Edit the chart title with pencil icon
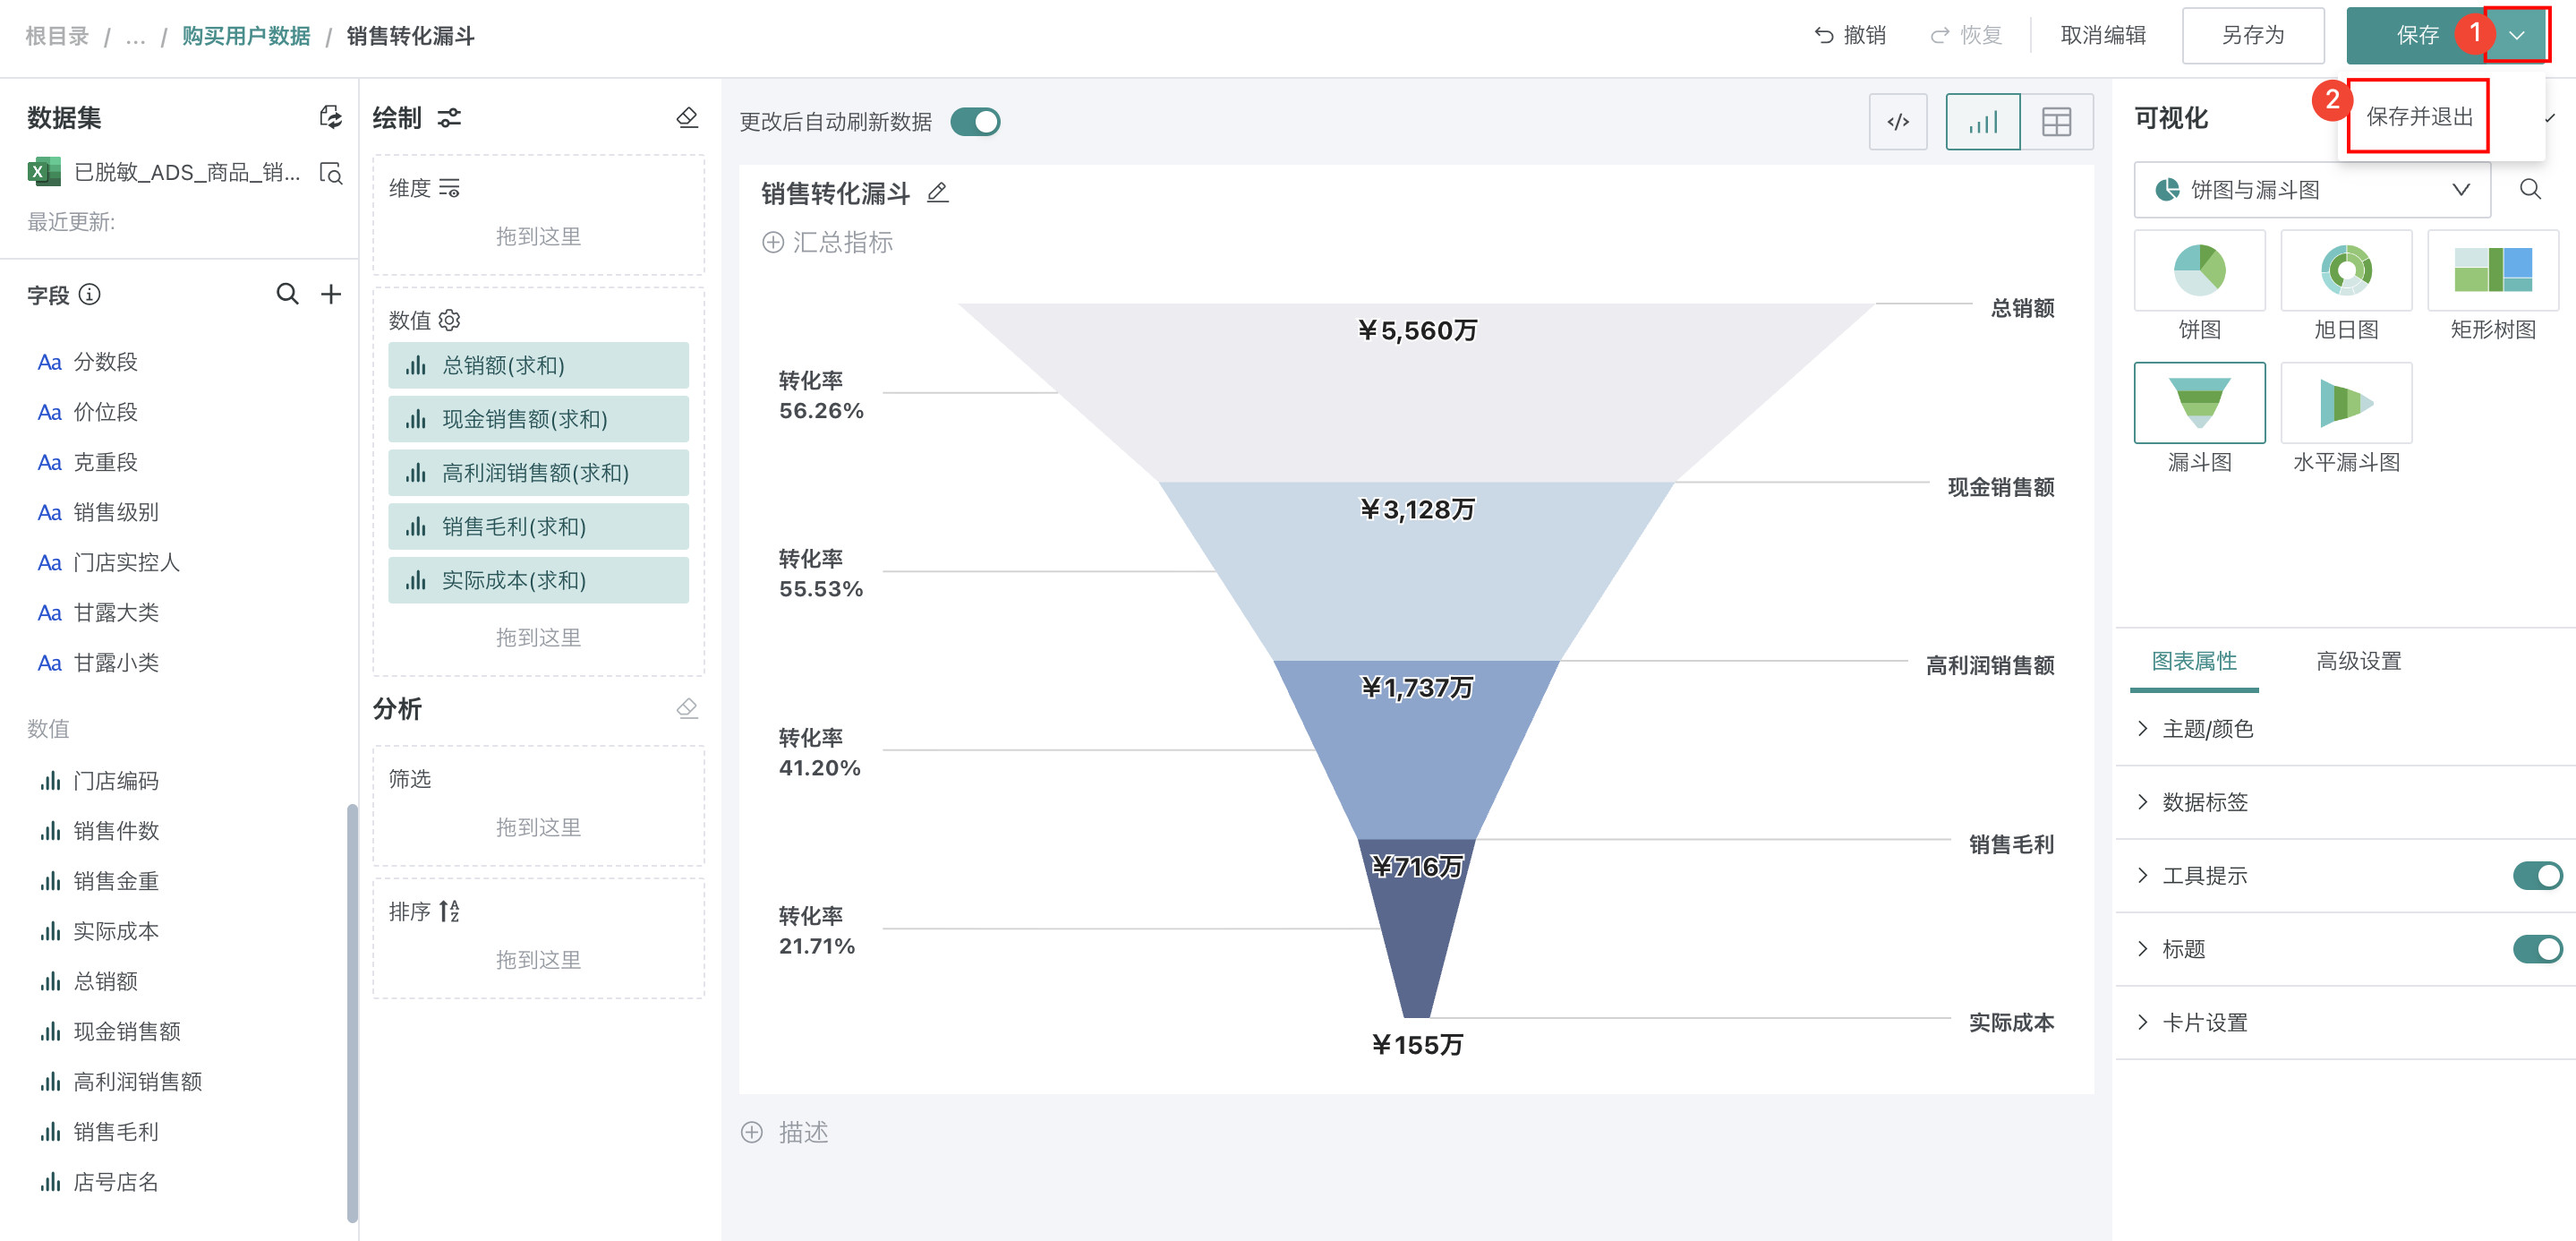Viewport: 2576px width, 1241px height. (937, 192)
